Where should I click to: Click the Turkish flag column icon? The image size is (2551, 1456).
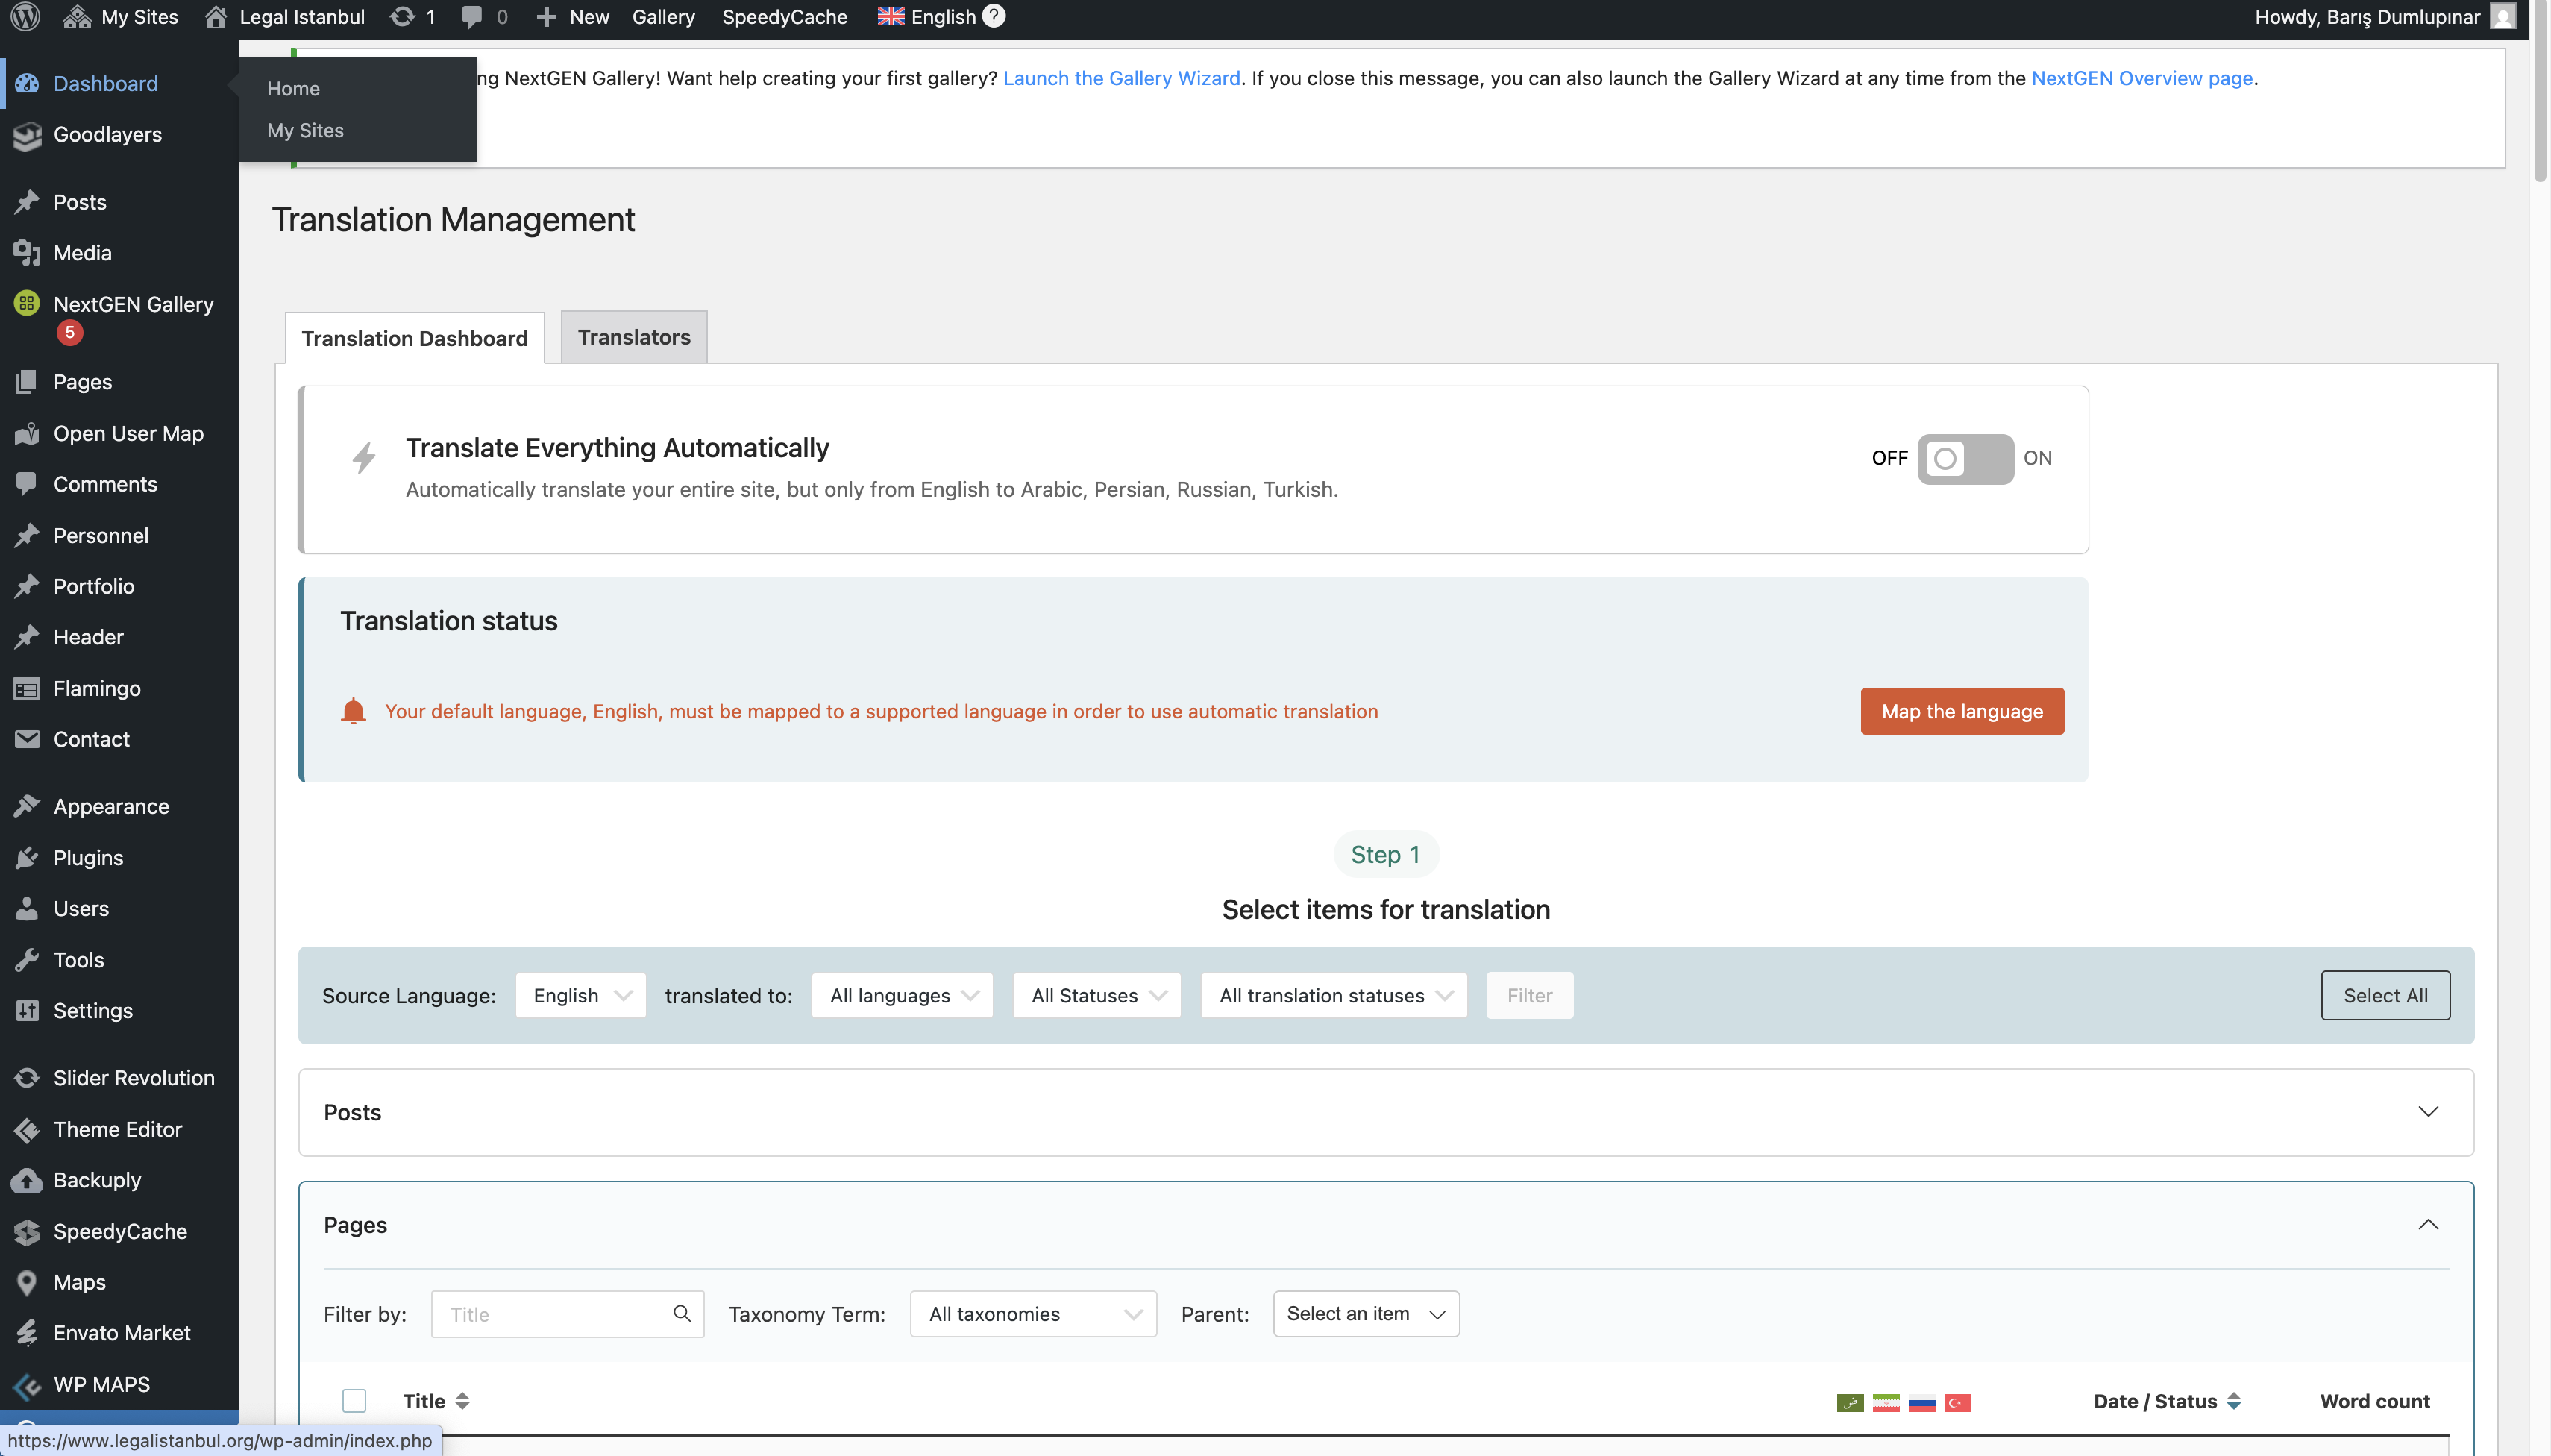coord(1958,1402)
